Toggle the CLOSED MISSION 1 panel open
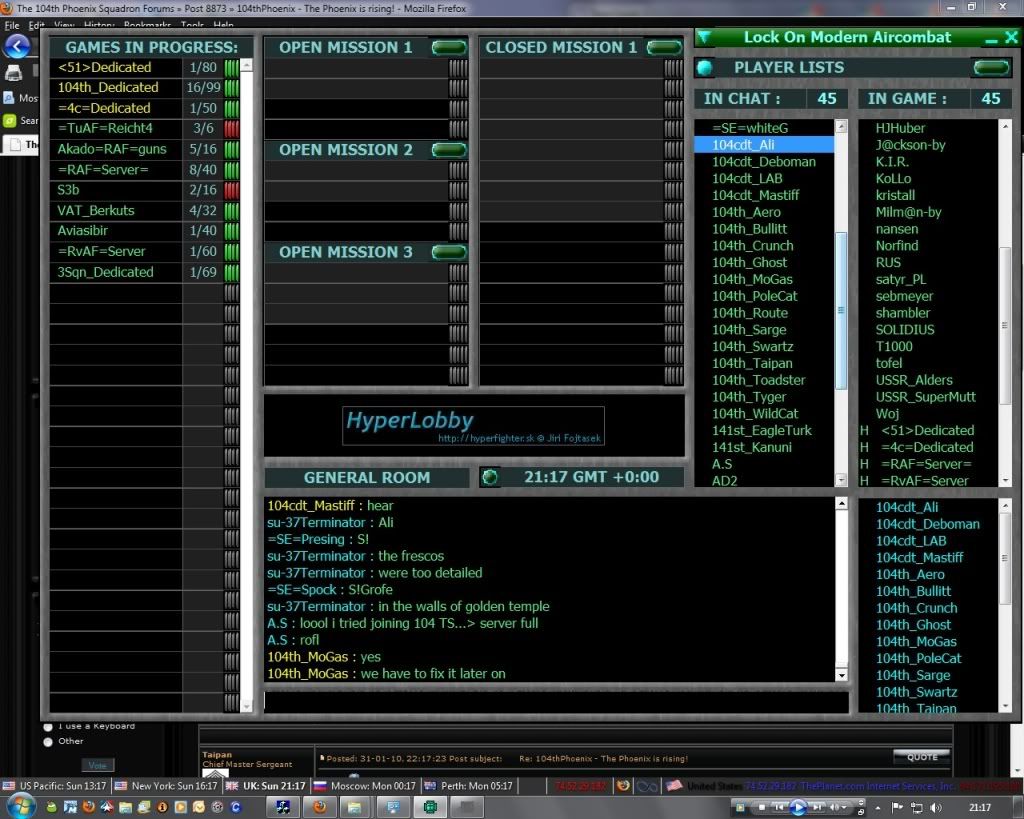Viewport: 1024px width, 819px height. click(664, 46)
